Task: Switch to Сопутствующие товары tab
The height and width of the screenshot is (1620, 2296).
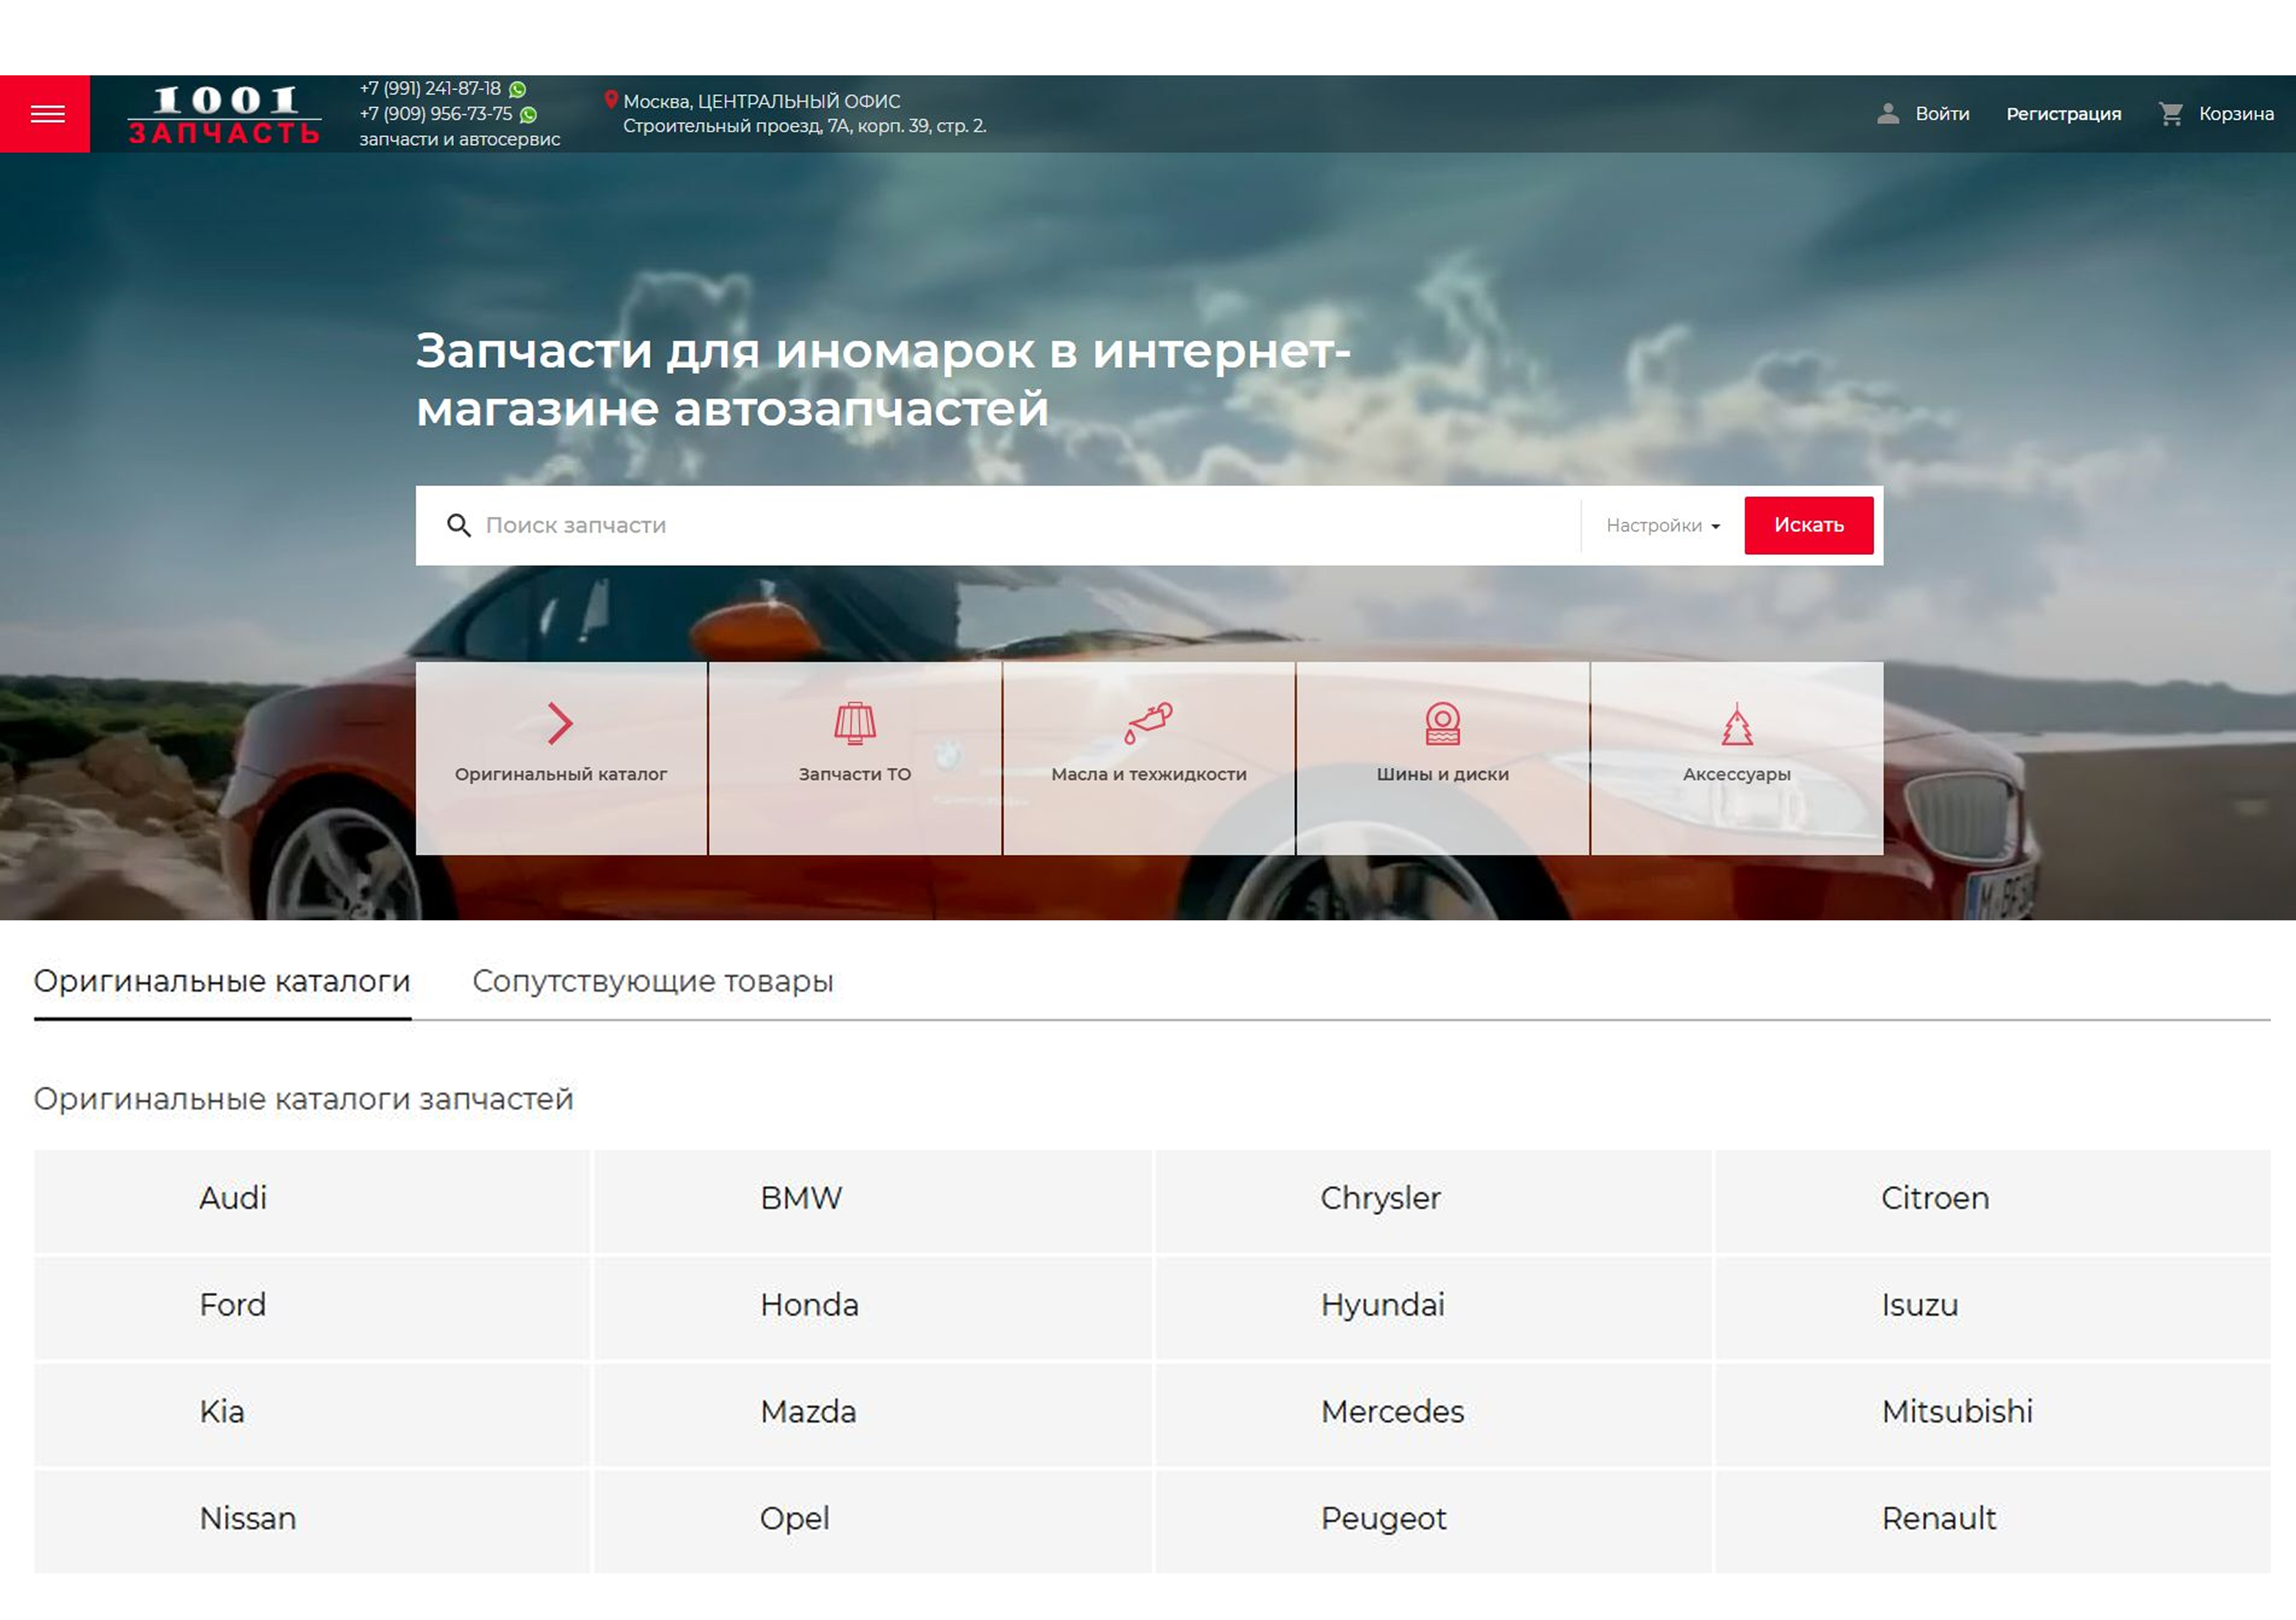Action: (x=653, y=981)
